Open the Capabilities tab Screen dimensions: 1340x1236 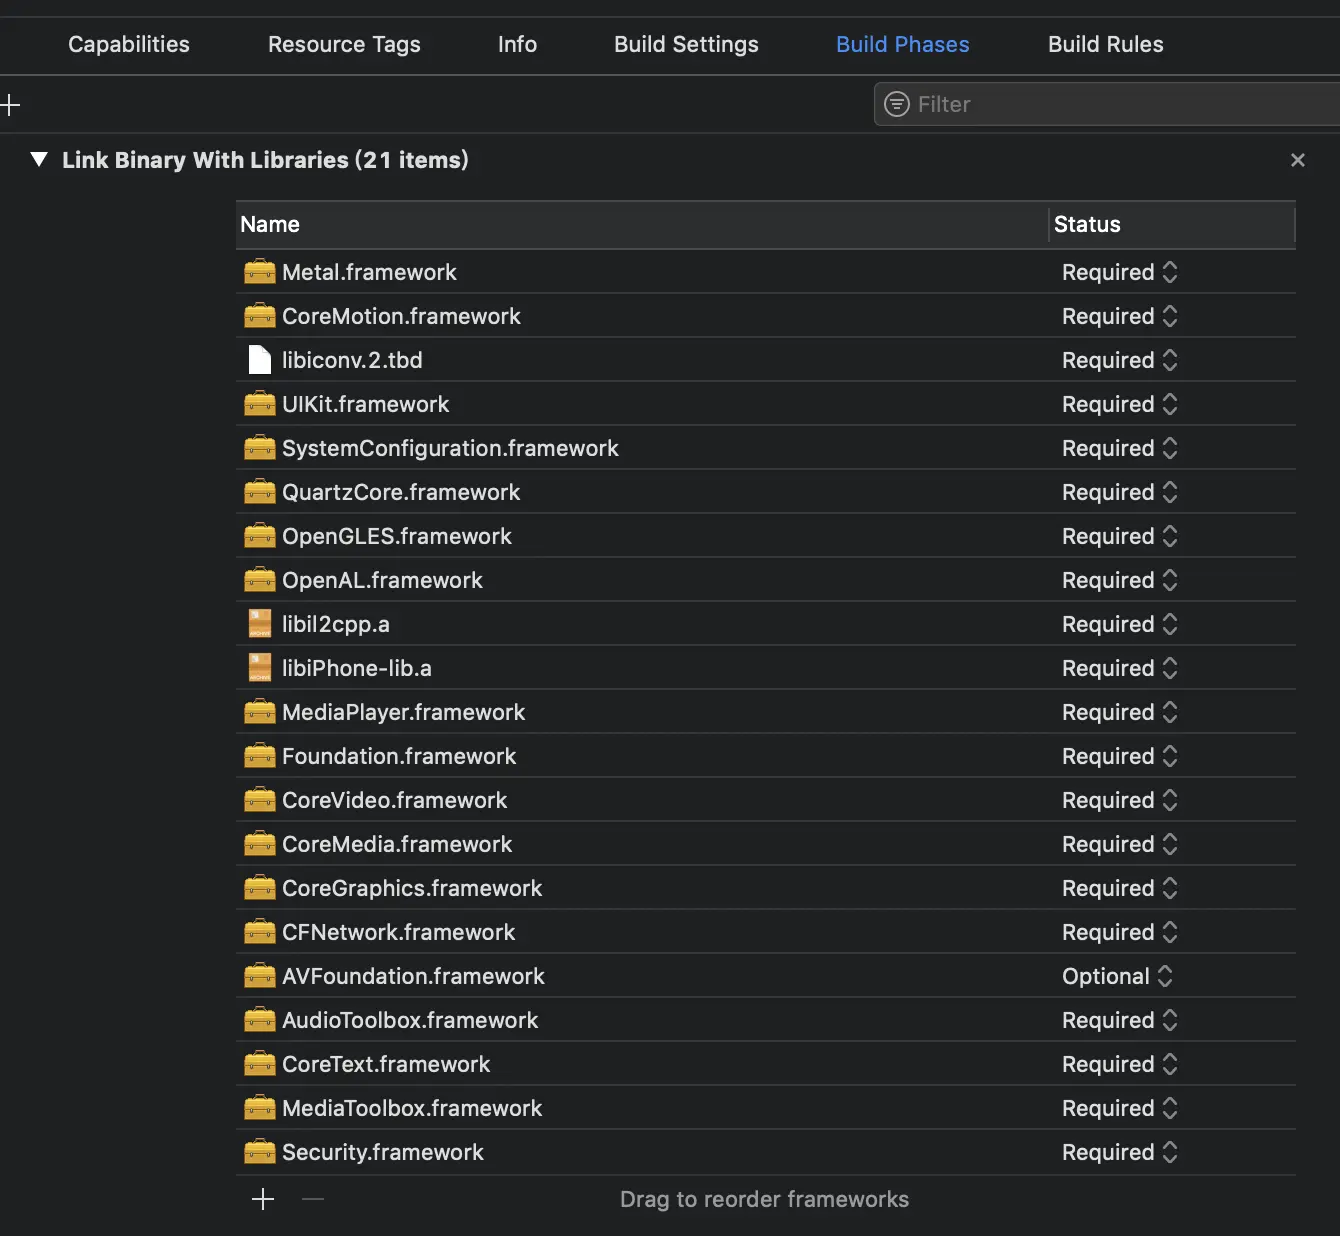129,44
